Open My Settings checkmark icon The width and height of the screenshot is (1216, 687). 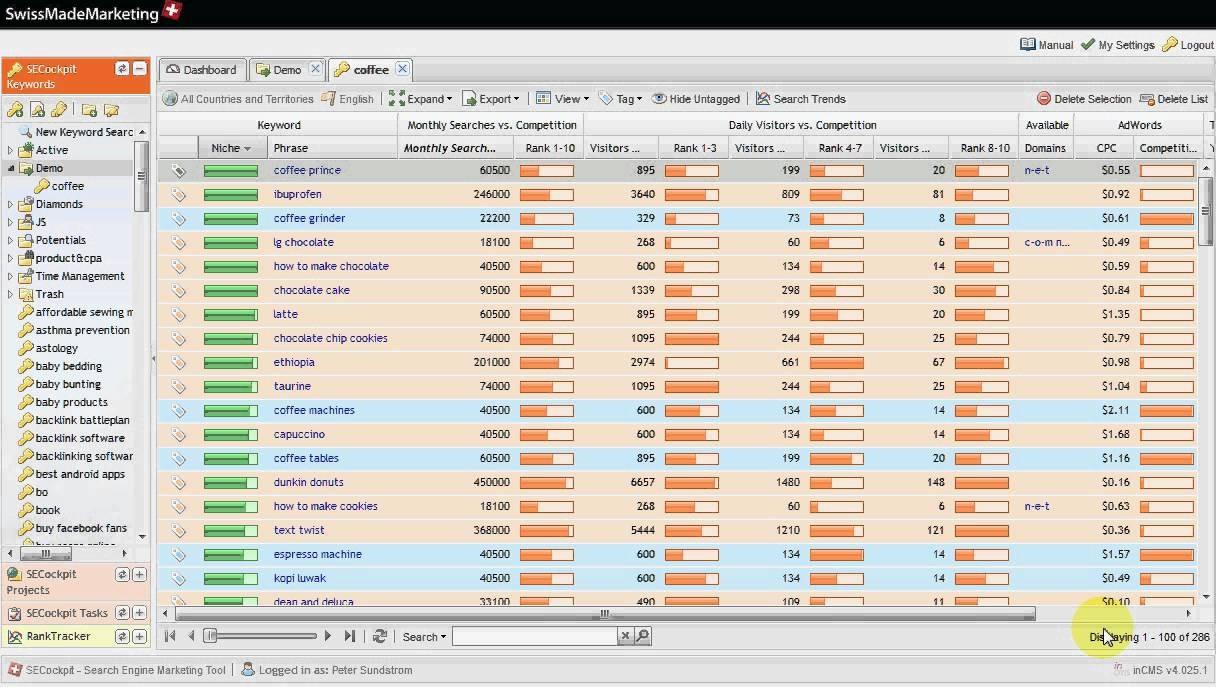(1088, 45)
